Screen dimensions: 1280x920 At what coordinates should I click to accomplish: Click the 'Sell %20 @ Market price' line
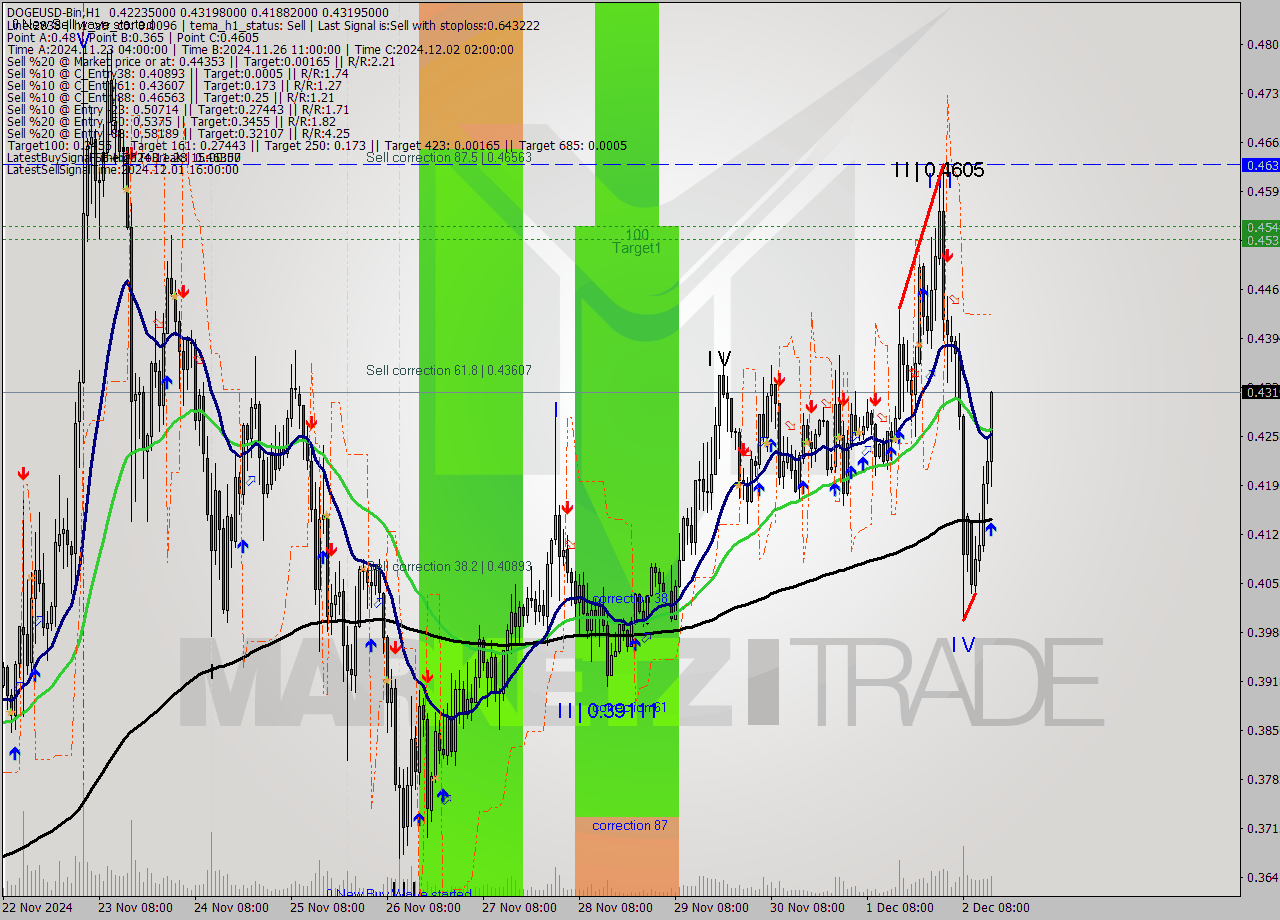(201, 61)
